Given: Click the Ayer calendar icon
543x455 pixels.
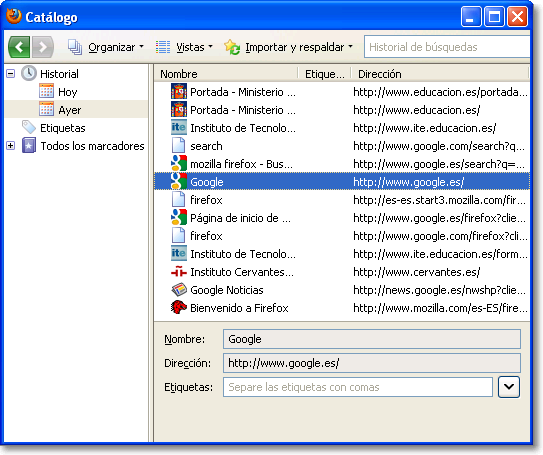Looking at the screenshot, I should click(46, 109).
